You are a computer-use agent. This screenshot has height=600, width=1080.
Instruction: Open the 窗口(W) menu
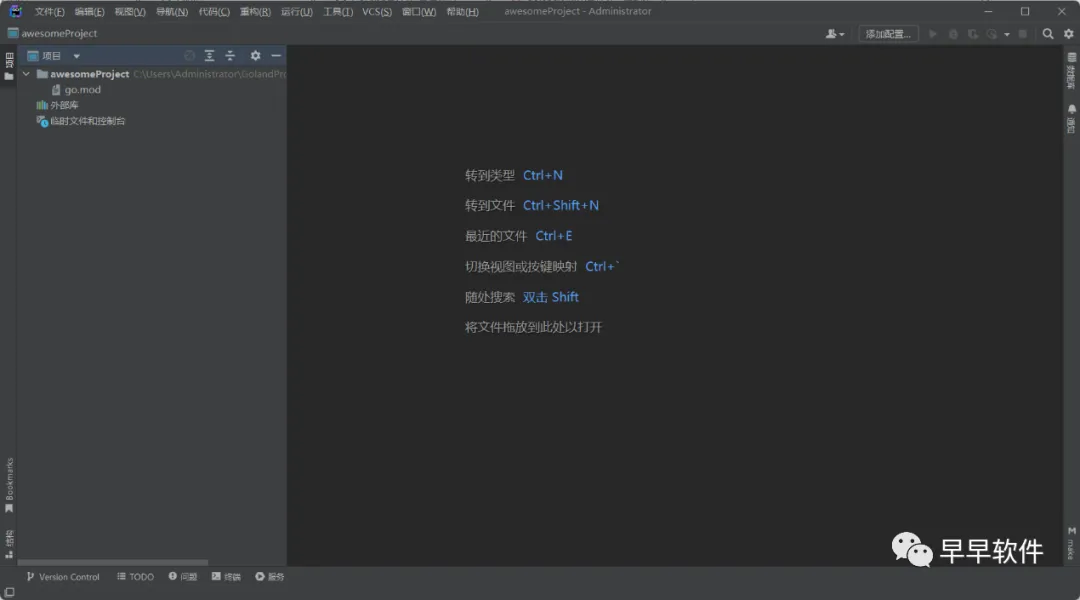click(419, 12)
